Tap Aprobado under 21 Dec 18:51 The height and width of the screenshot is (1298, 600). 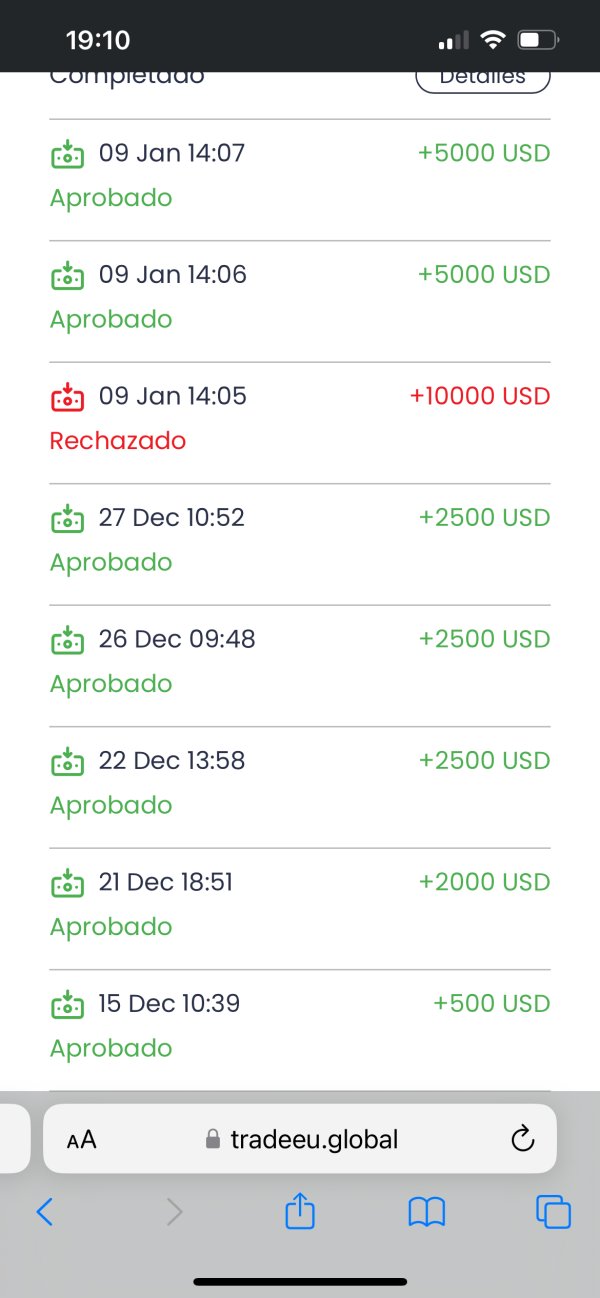(111, 927)
